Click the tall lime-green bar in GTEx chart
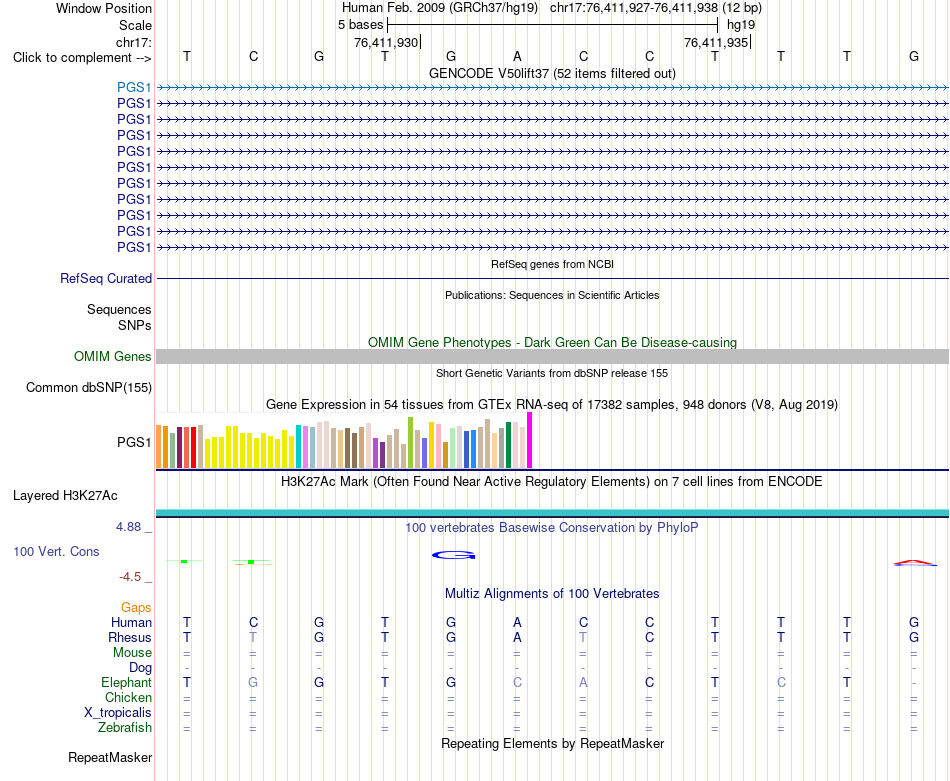Viewport: 950px width, 781px height. 410,442
